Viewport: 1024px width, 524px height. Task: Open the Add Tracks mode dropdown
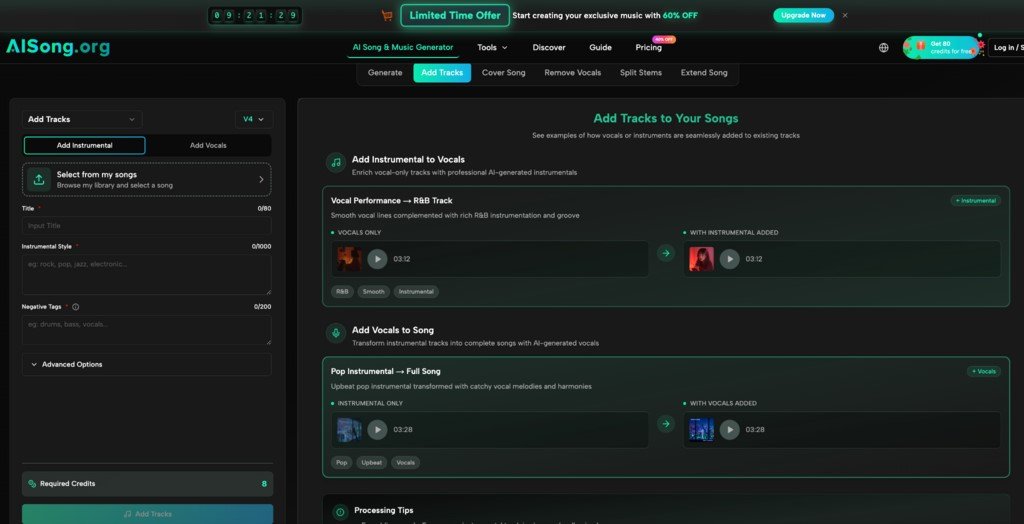(82, 120)
